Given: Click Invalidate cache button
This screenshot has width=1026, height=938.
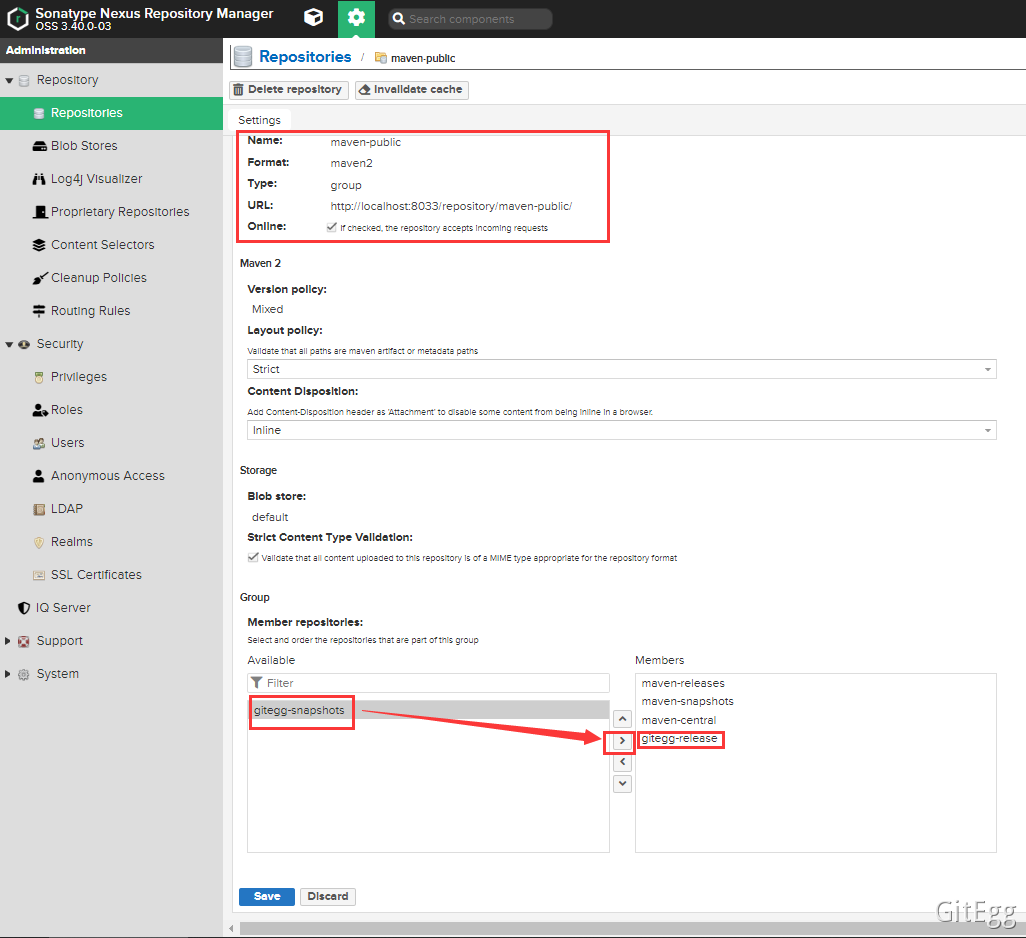Looking at the screenshot, I should point(412,90).
